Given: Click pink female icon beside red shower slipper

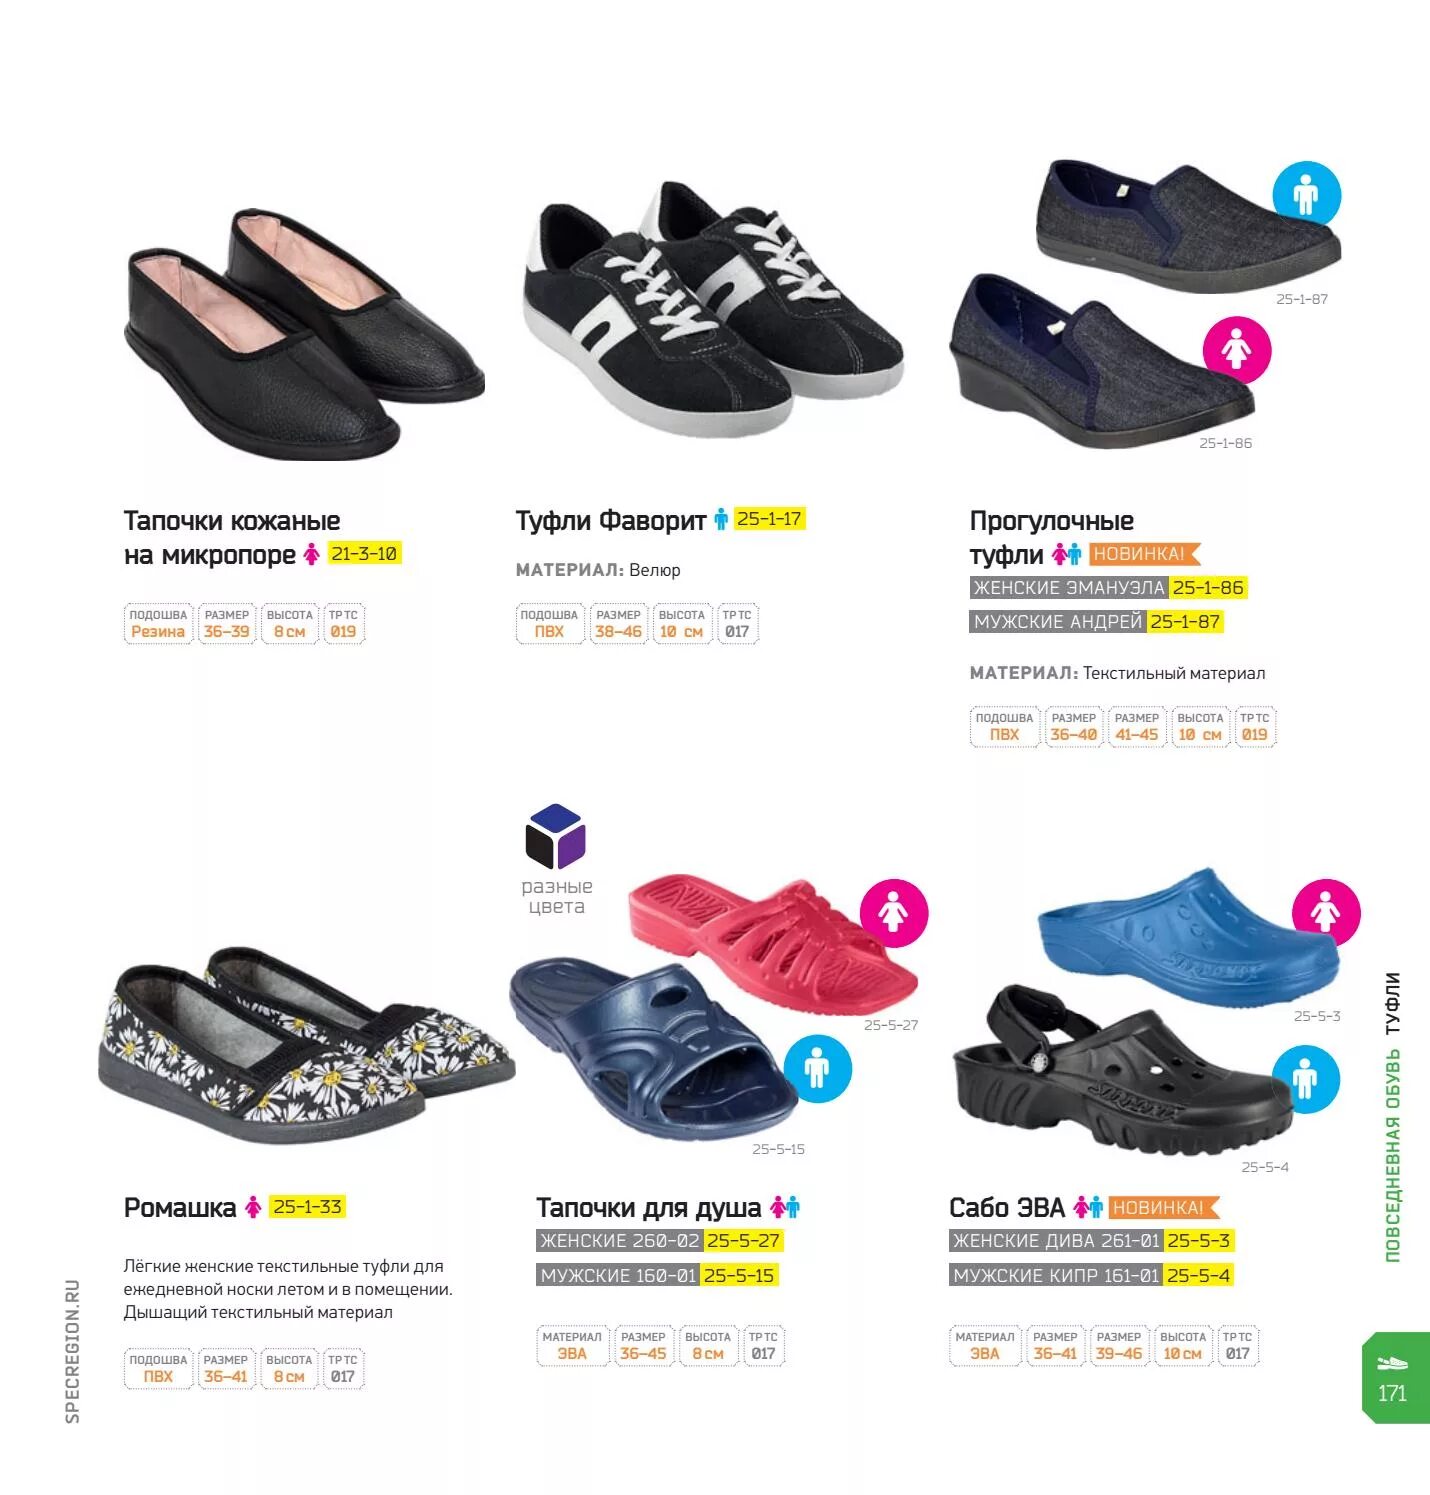Looking at the screenshot, I should pyautogui.click(x=894, y=913).
